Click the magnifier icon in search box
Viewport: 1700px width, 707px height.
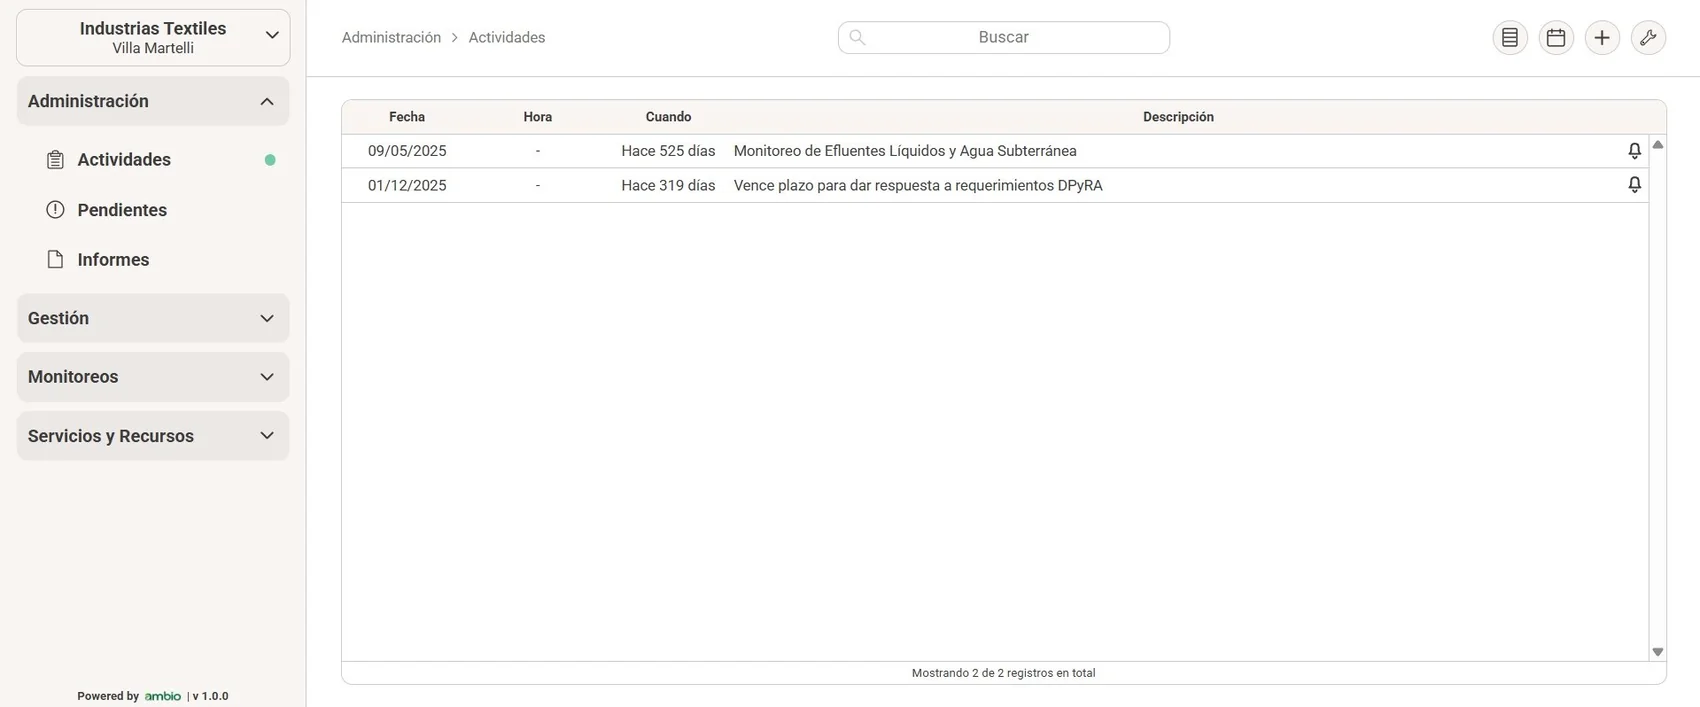click(857, 37)
